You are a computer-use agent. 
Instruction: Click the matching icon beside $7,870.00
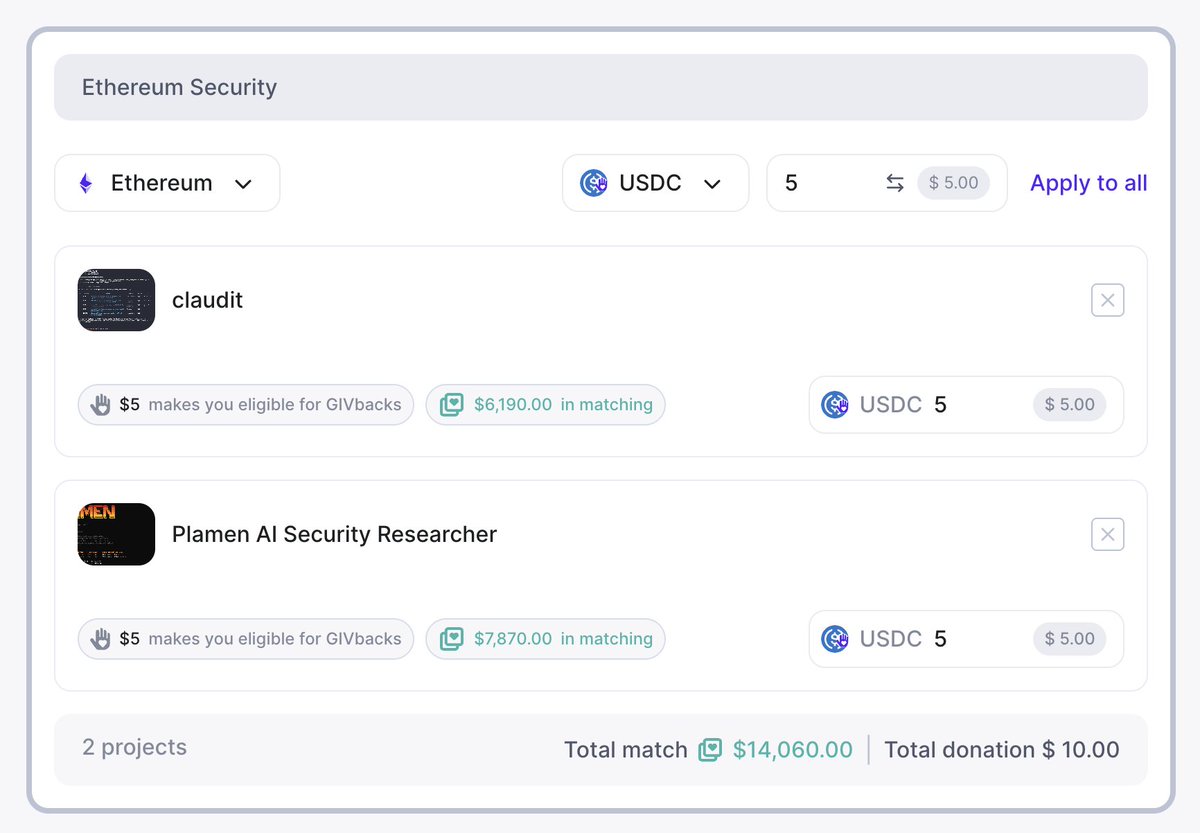point(452,639)
